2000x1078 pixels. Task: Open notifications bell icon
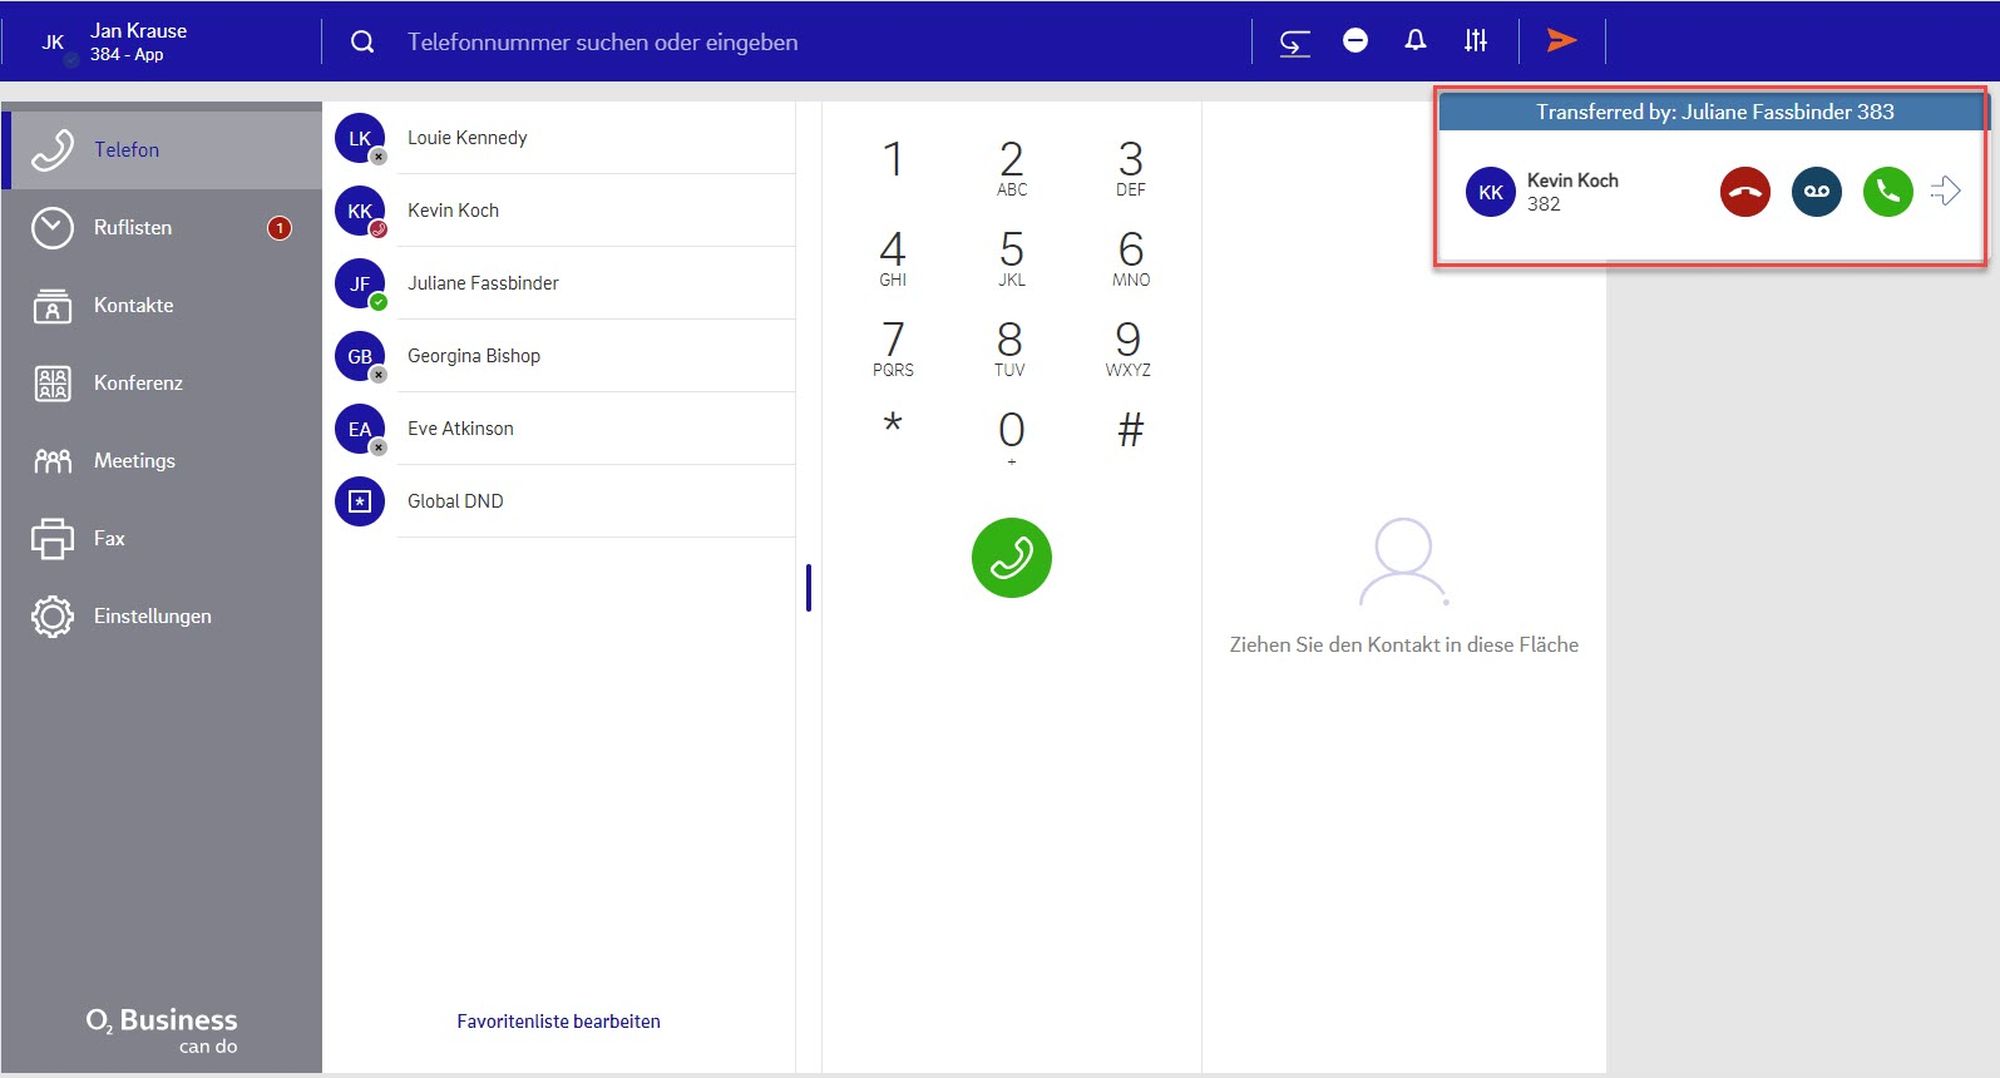(x=1415, y=41)
